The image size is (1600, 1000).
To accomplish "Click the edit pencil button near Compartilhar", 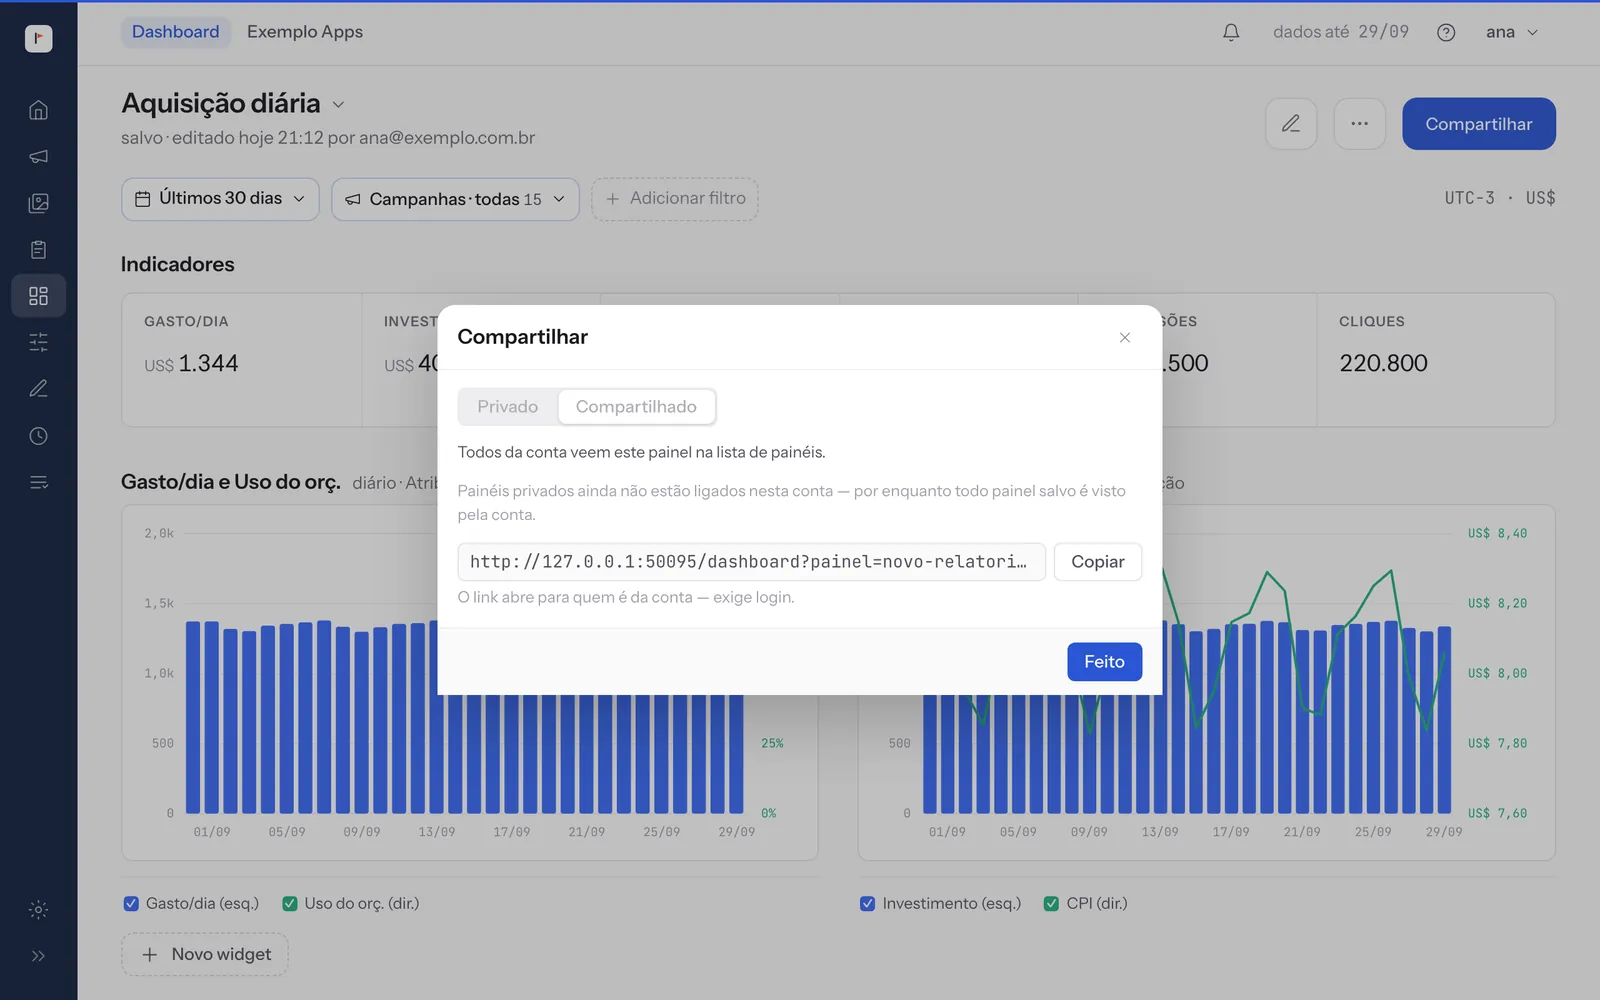I will (x=1291, y=124).
